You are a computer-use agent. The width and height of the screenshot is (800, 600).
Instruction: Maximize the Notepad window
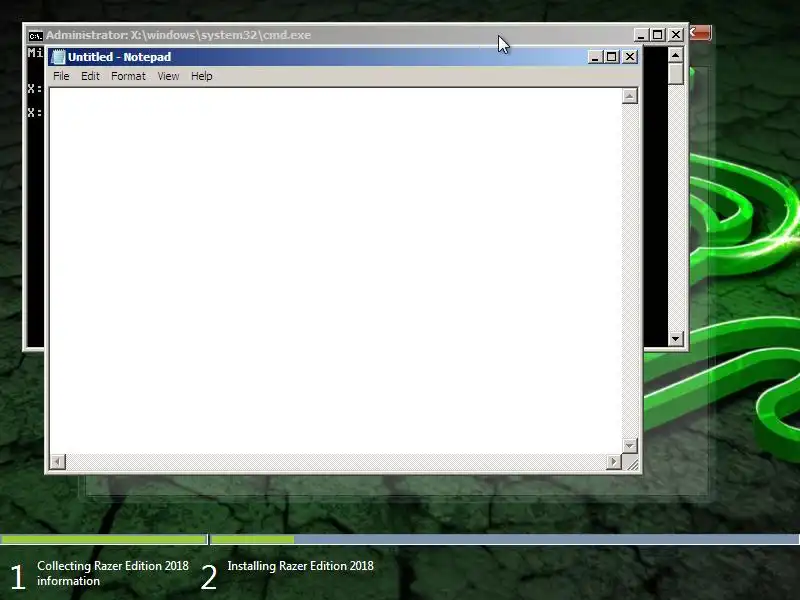(x=612, y=57)
